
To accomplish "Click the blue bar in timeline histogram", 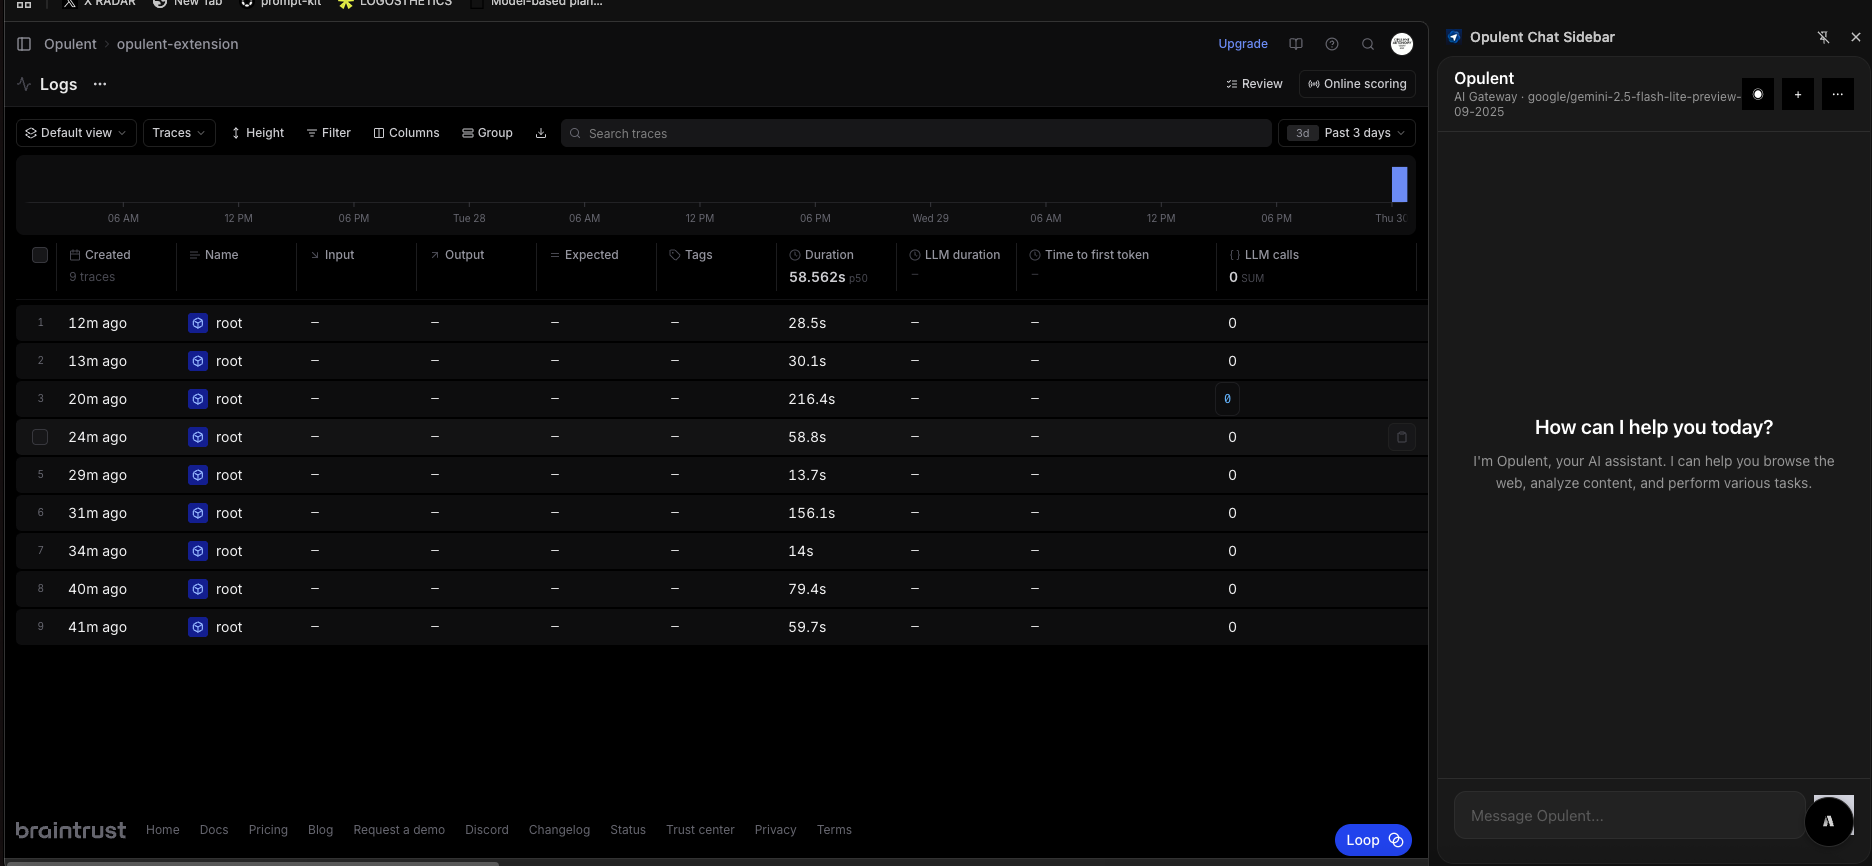I will pyautogui.click(x=1399, y=184).
